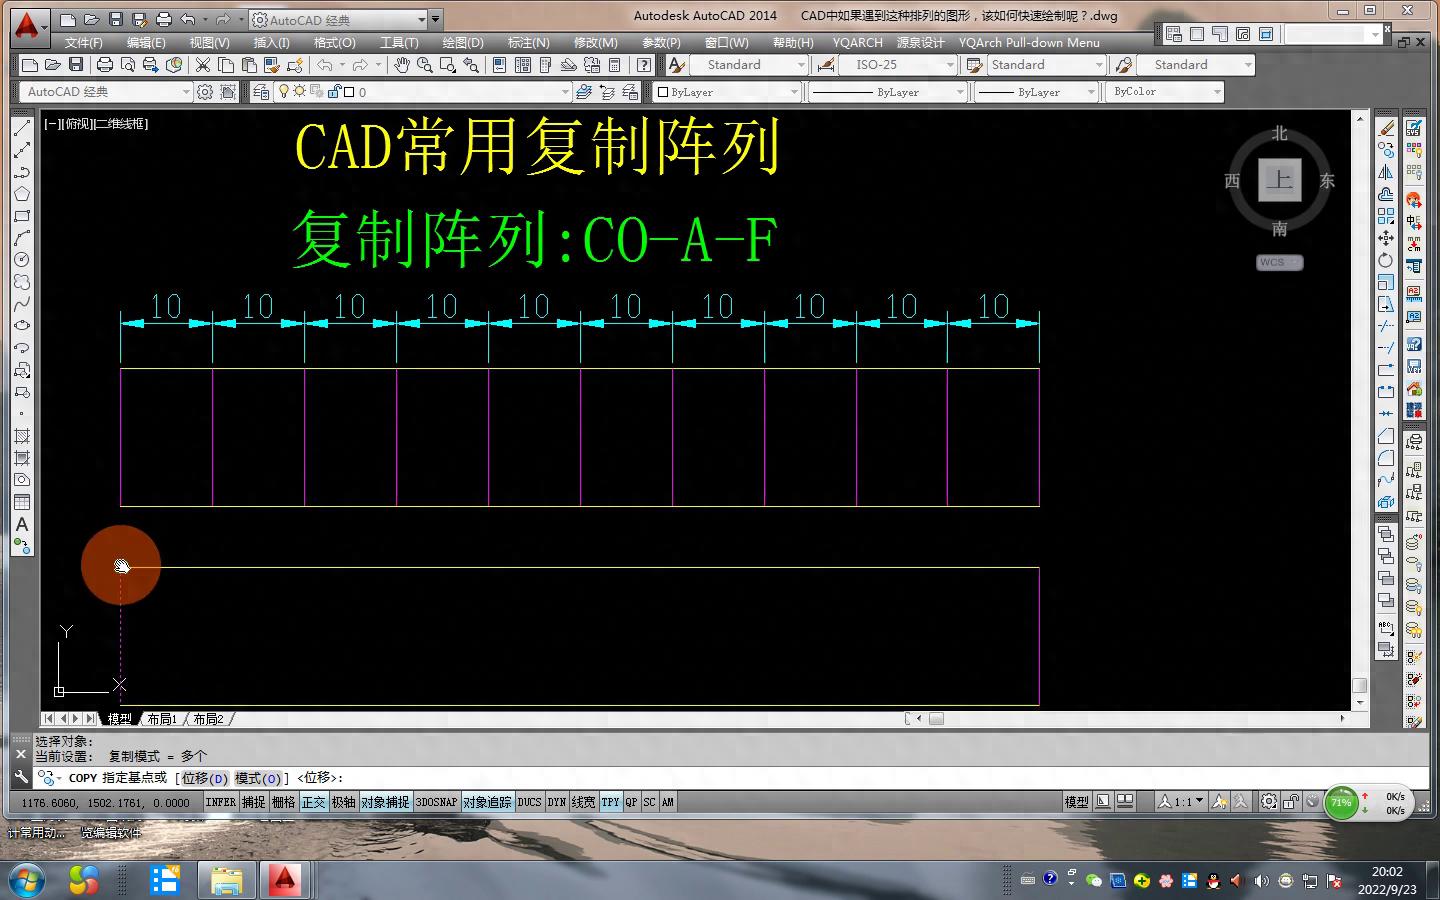Expand the ISO-25 dimension style dropdown

click(x=949, y=65)
